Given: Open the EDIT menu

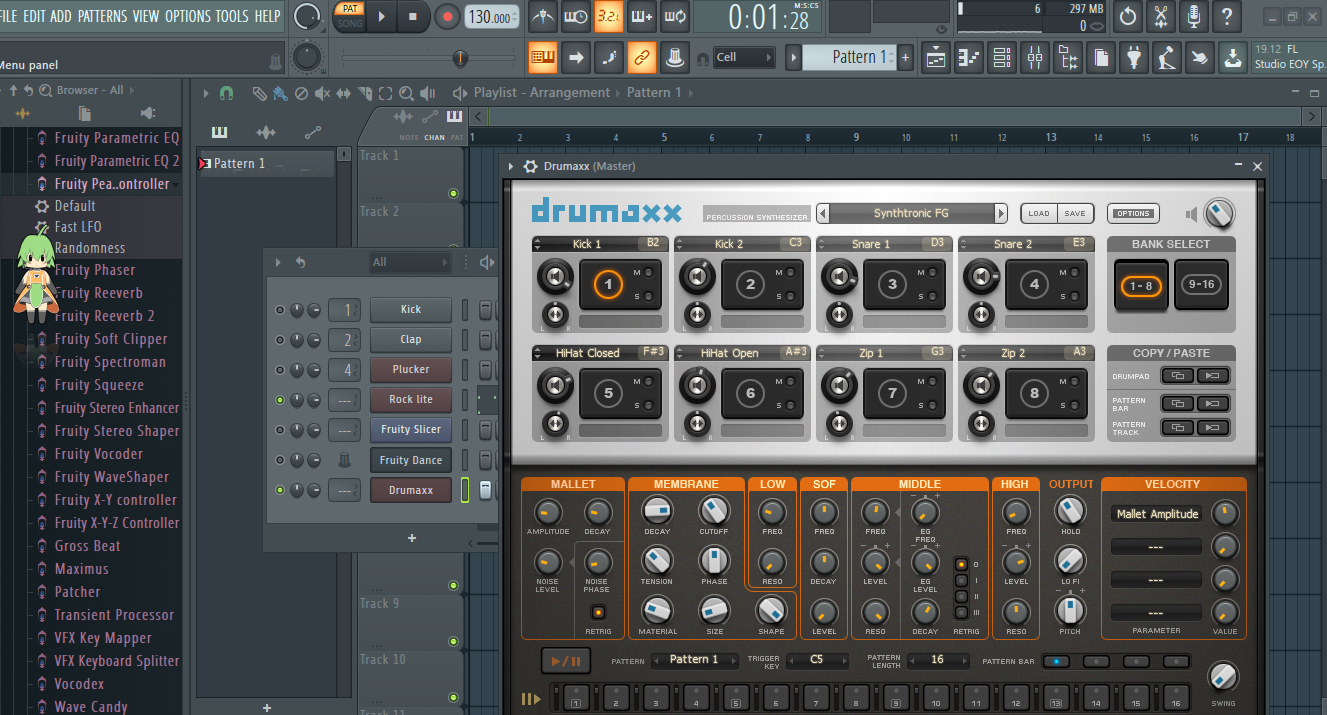Looking at the screenshot, I should click(34, 16).
